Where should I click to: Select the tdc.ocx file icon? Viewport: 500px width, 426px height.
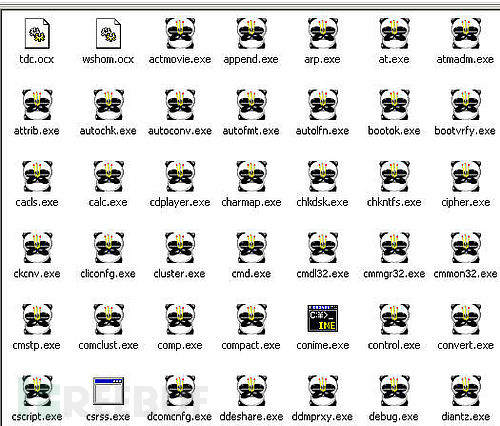(x=37, y=33)
